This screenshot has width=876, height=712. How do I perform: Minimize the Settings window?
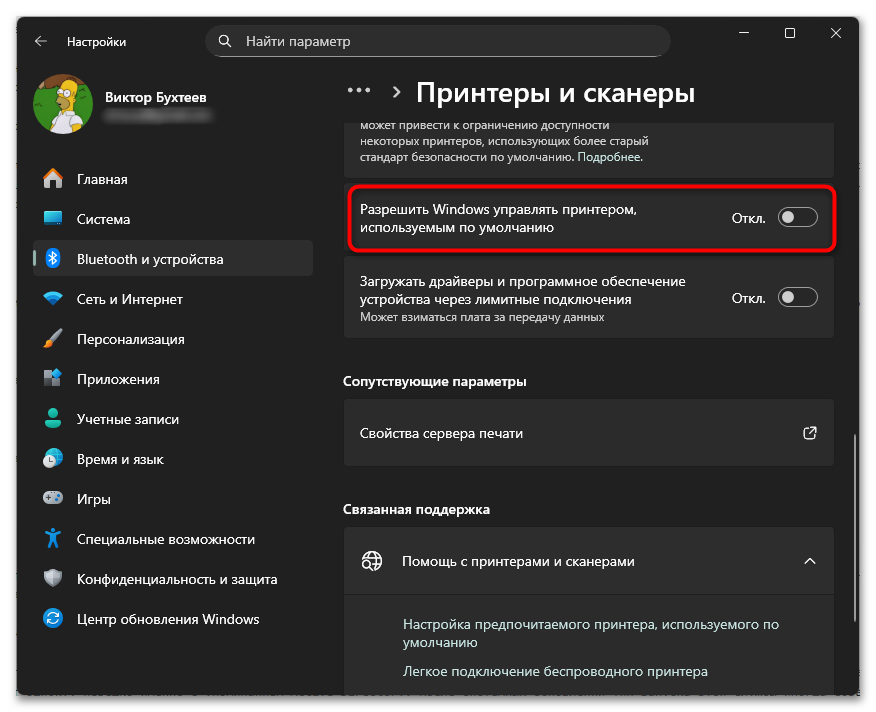pos(744,33)
